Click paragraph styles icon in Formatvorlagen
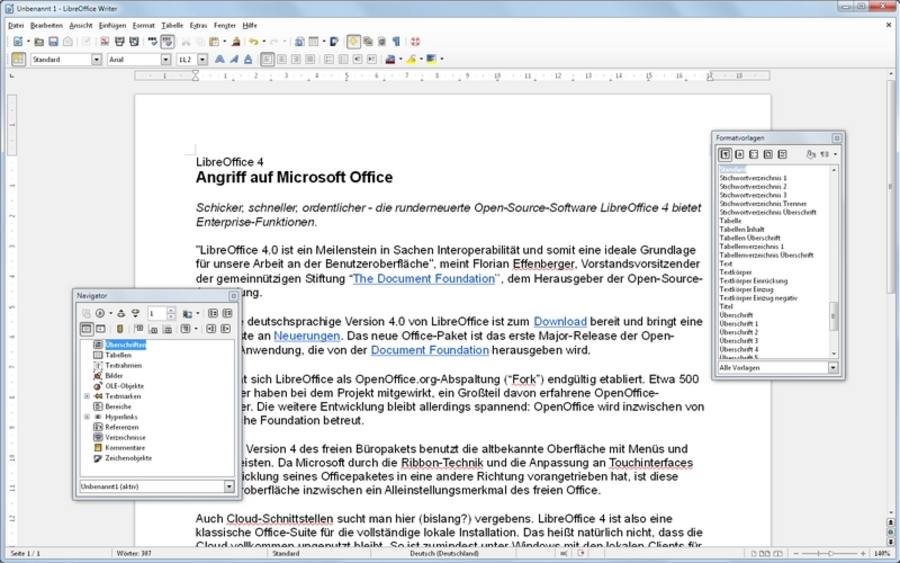 point(726,154)
